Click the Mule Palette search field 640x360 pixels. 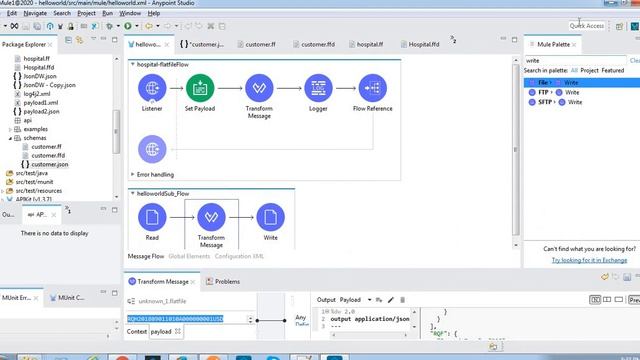click(x=575, y=60)
